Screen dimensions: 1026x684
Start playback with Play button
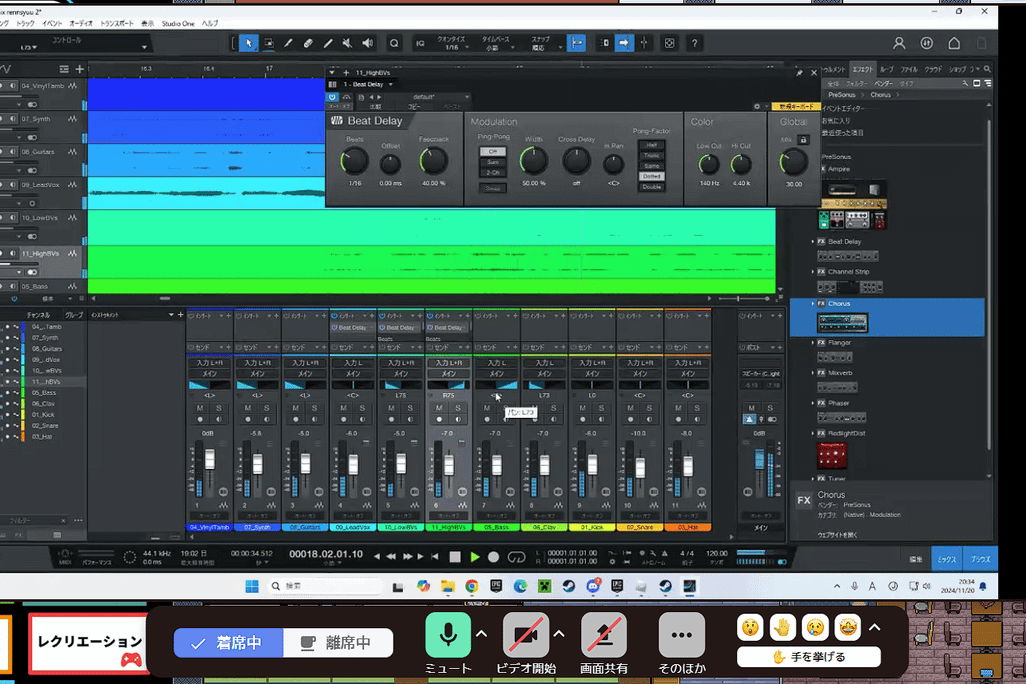(475, 557)
